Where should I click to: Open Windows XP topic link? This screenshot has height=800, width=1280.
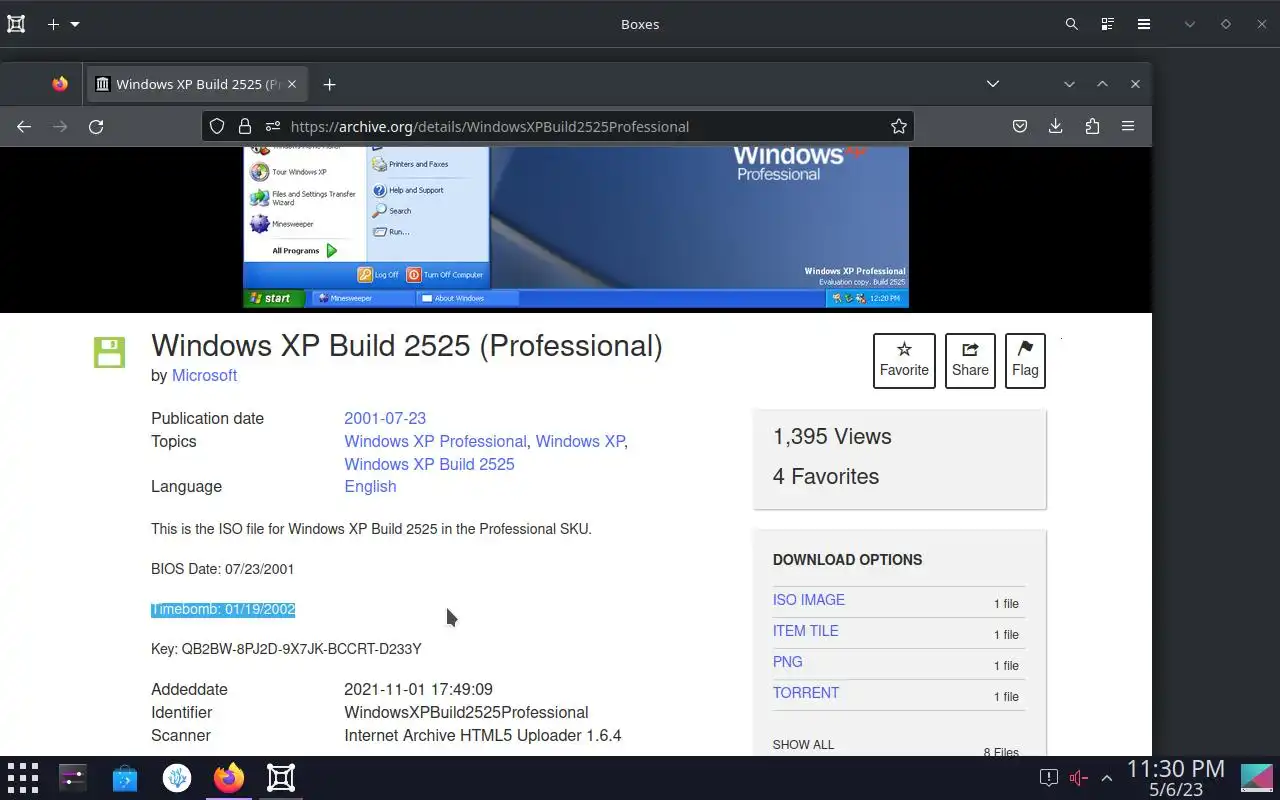point(580,441)
